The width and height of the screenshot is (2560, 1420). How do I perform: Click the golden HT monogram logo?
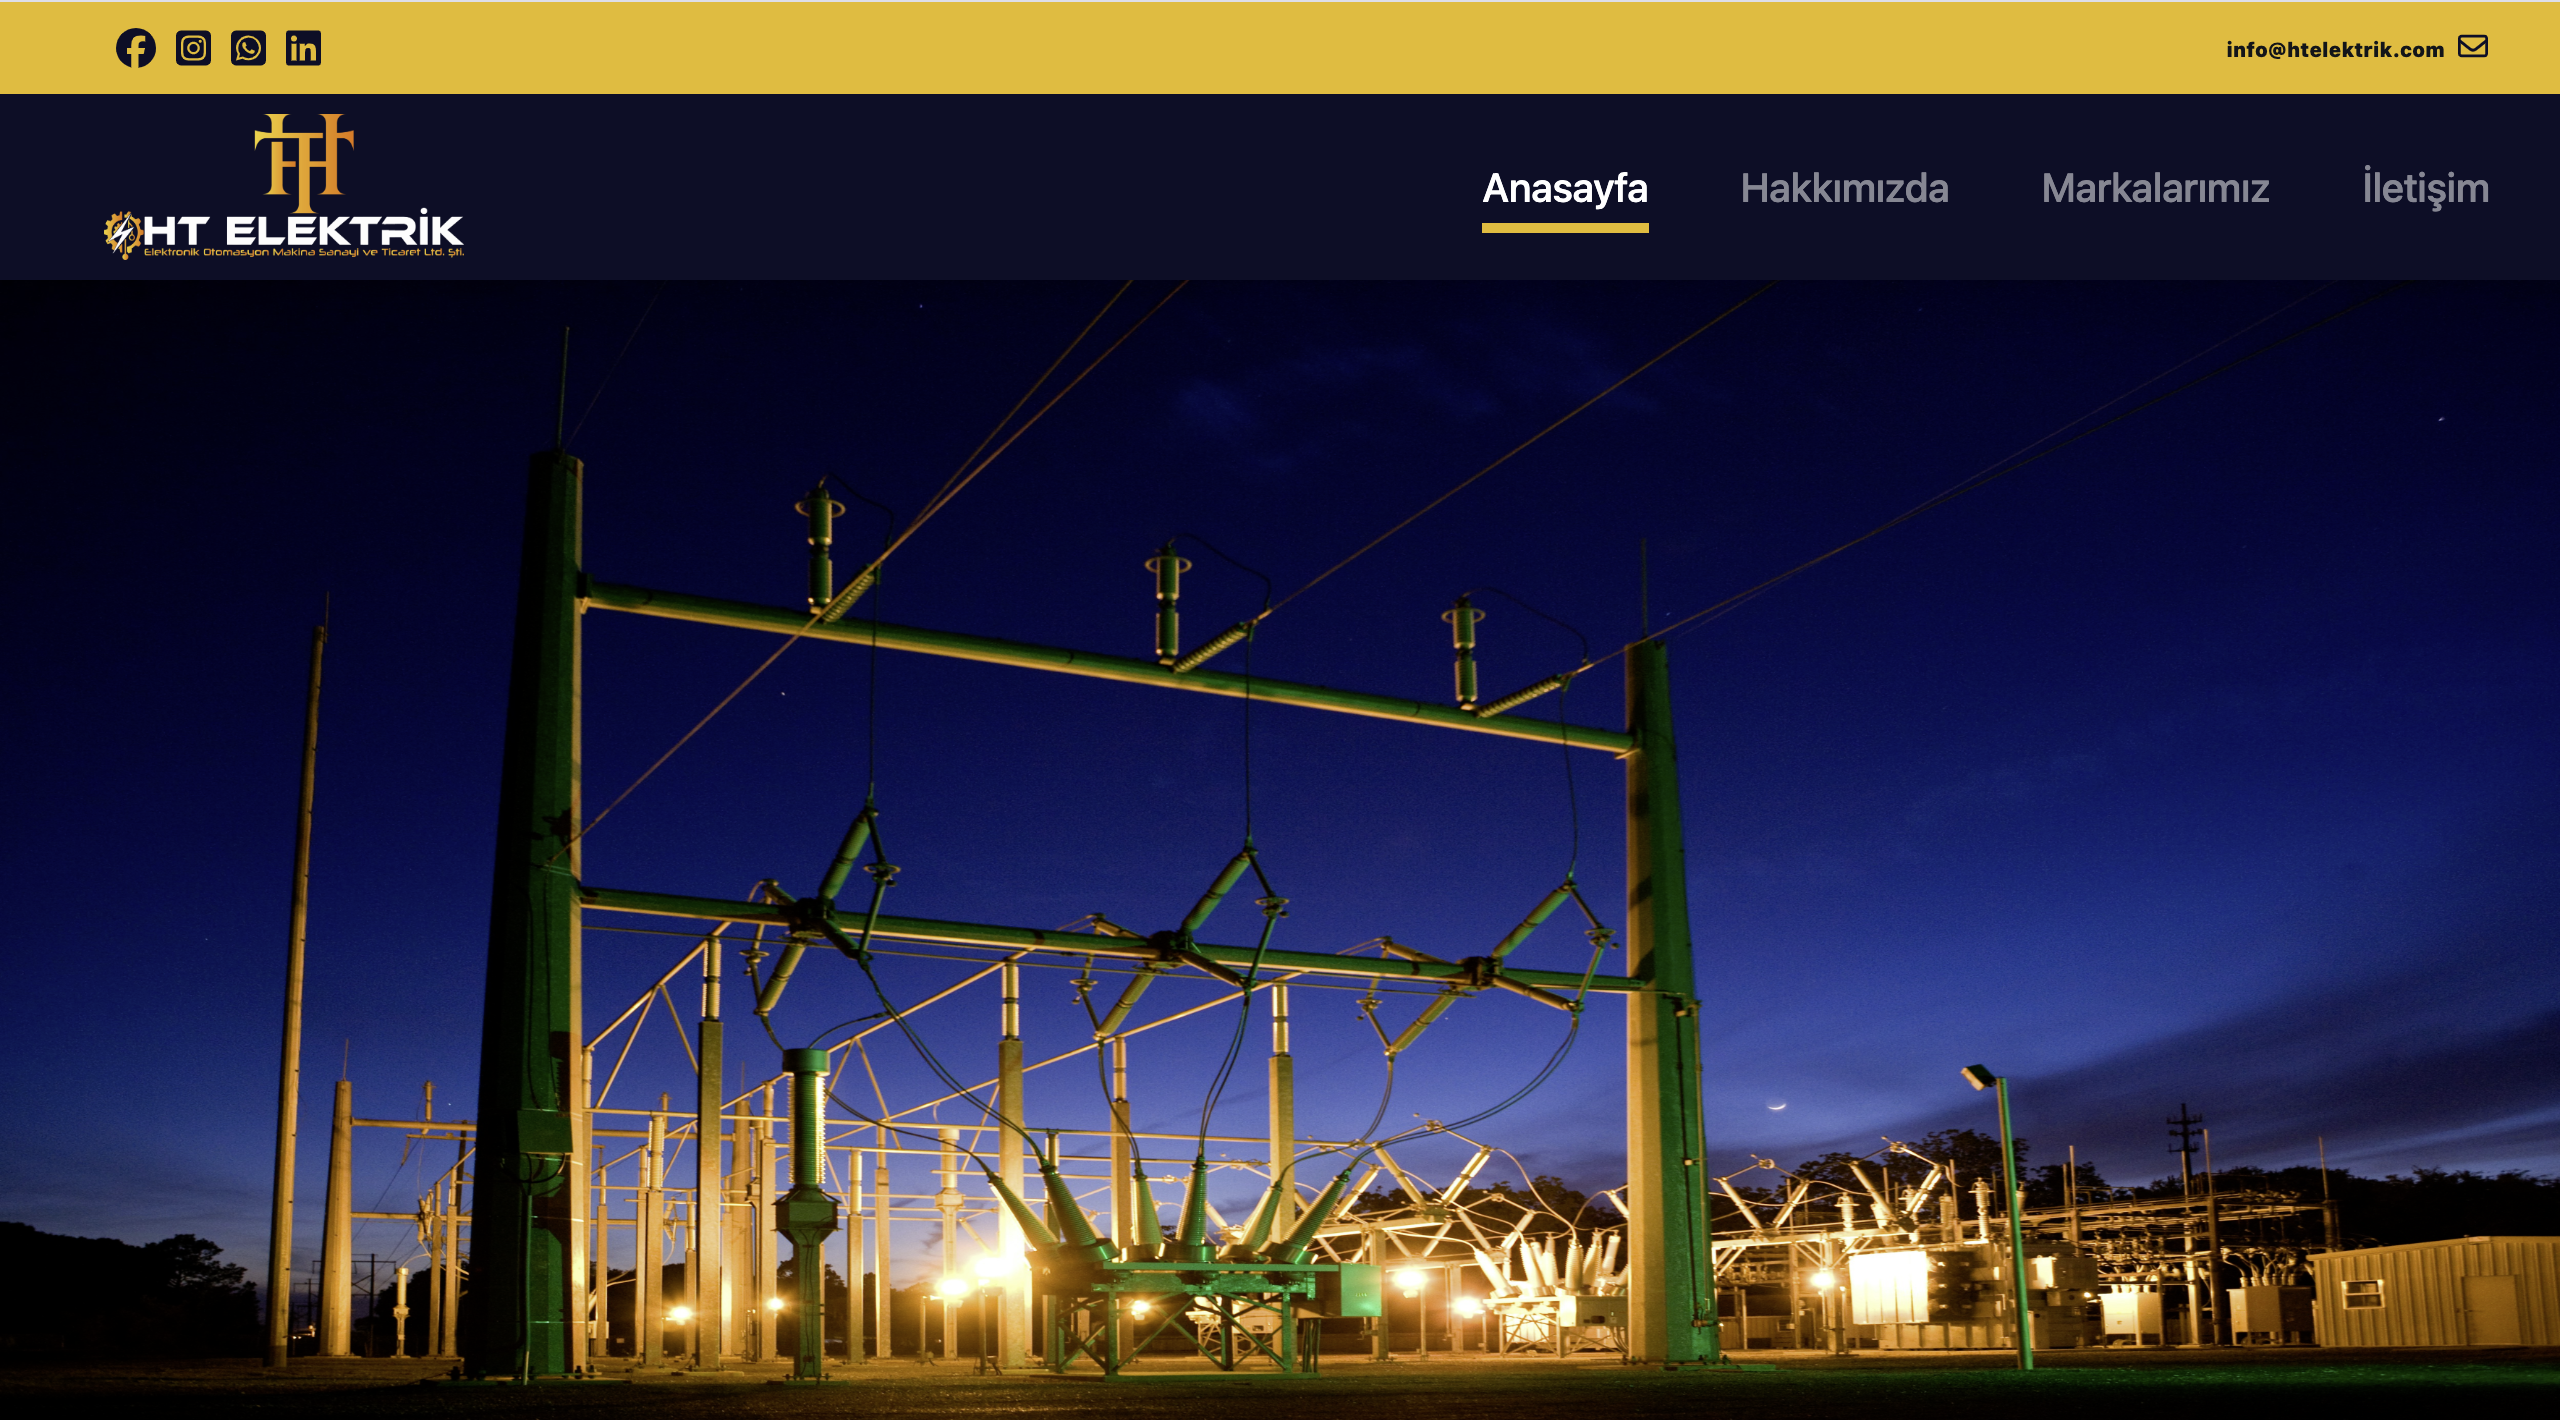pos(304,160)
